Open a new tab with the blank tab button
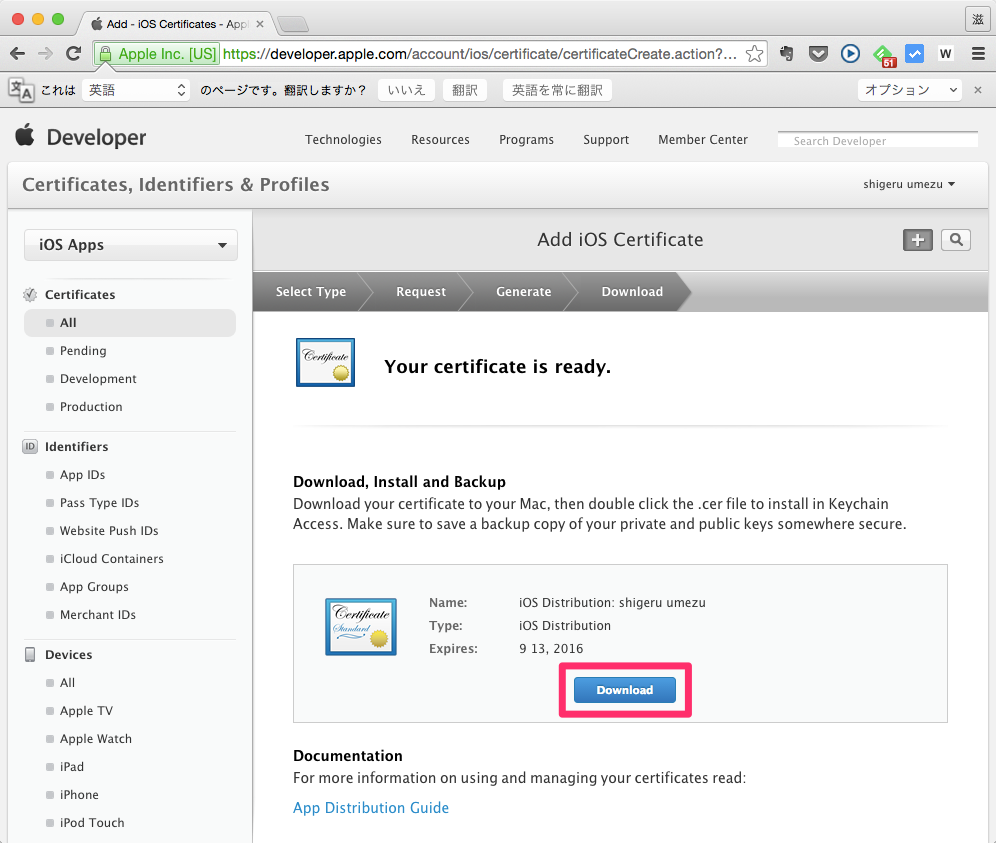 point(293,25)
